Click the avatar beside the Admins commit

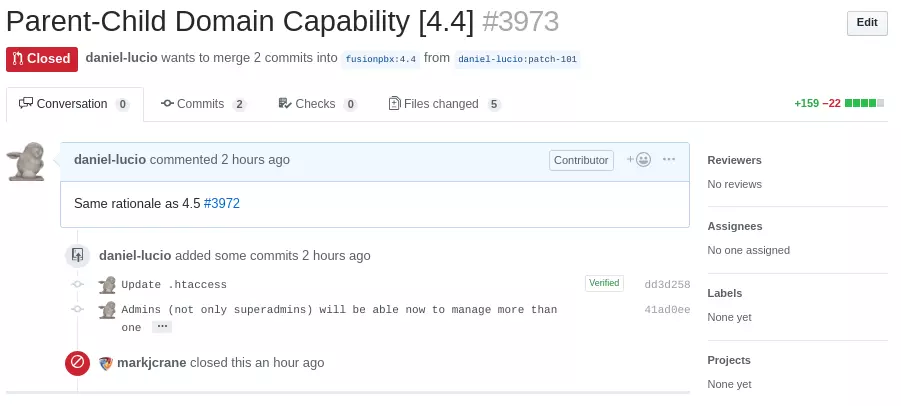tap(107, 310)
